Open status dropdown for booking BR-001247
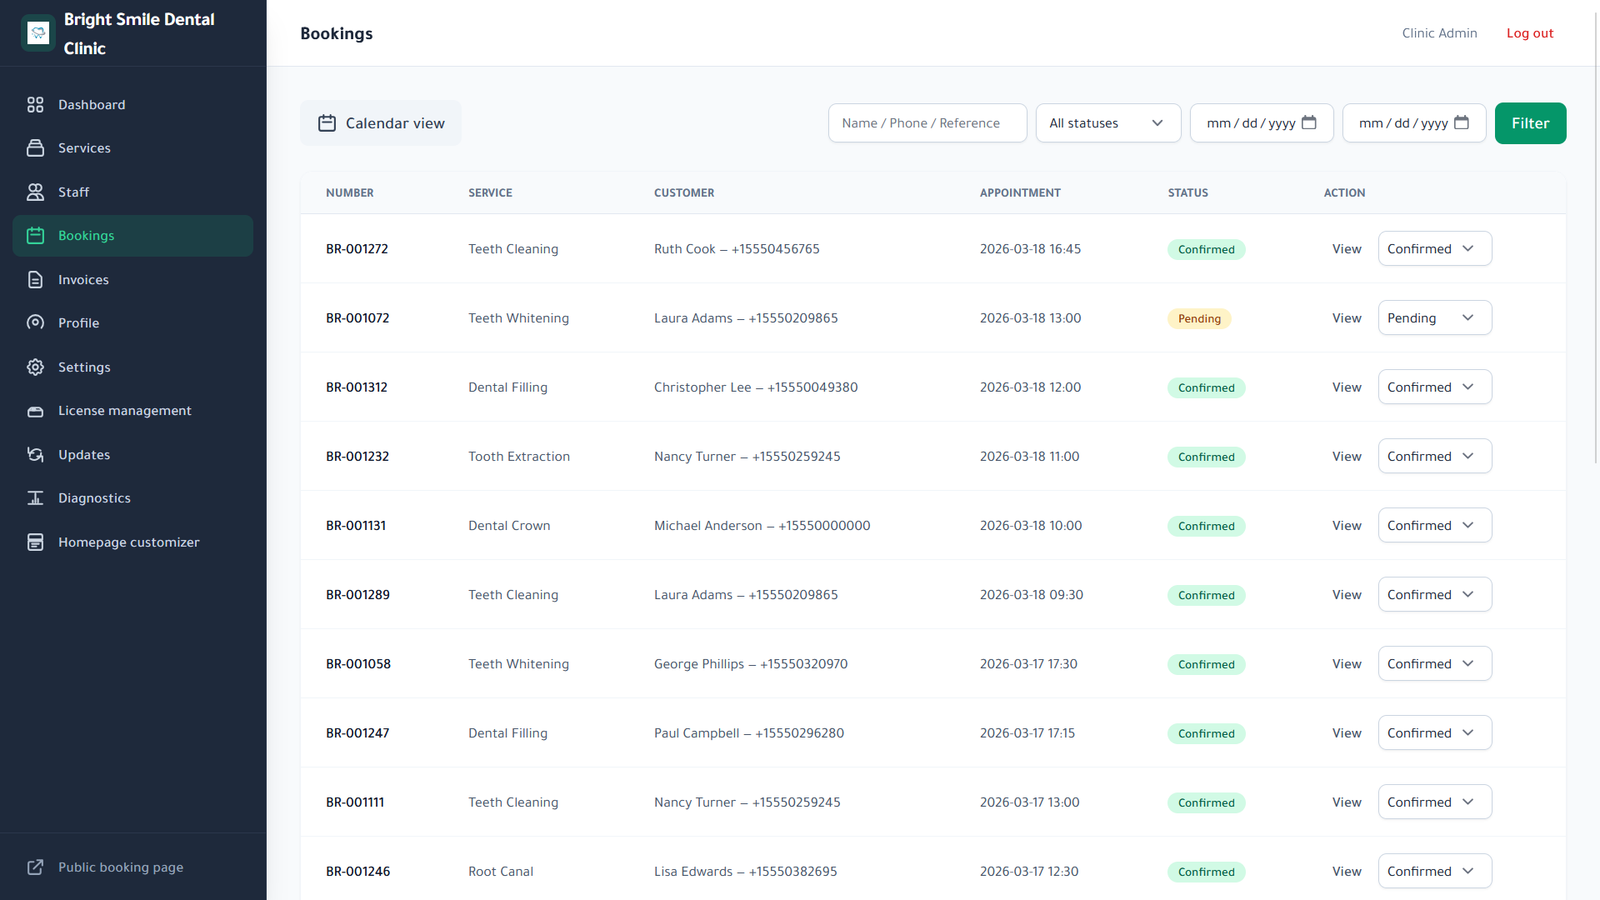Screen dimensions: 1600x900 click(1434, 733)
